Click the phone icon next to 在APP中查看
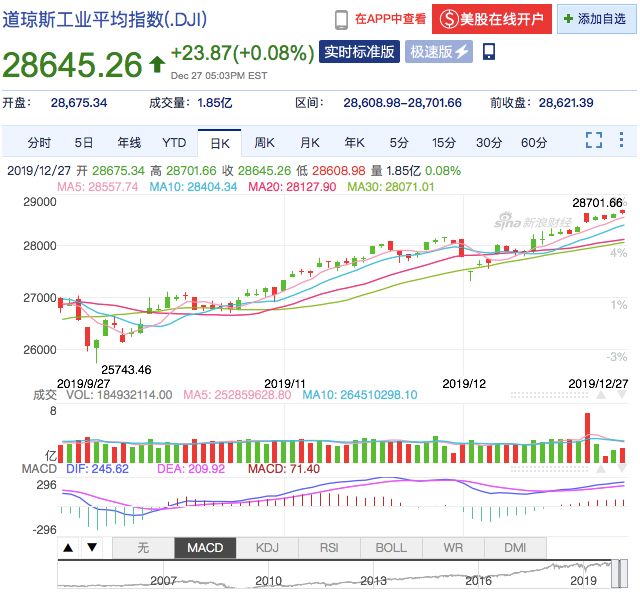 coord(341,18)
